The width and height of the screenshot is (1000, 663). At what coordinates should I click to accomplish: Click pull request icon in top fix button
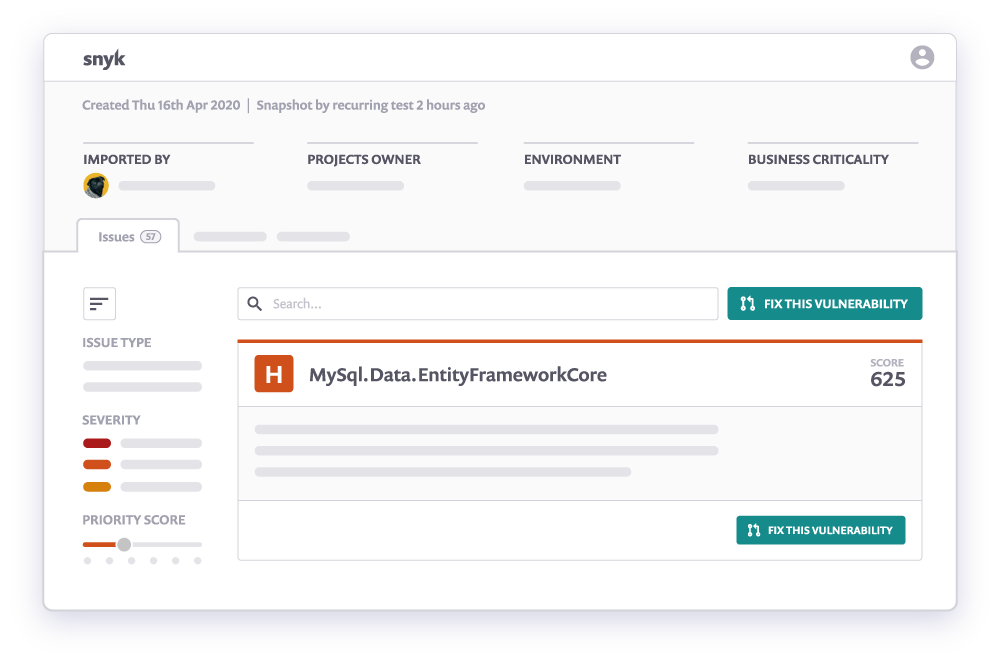747,304
